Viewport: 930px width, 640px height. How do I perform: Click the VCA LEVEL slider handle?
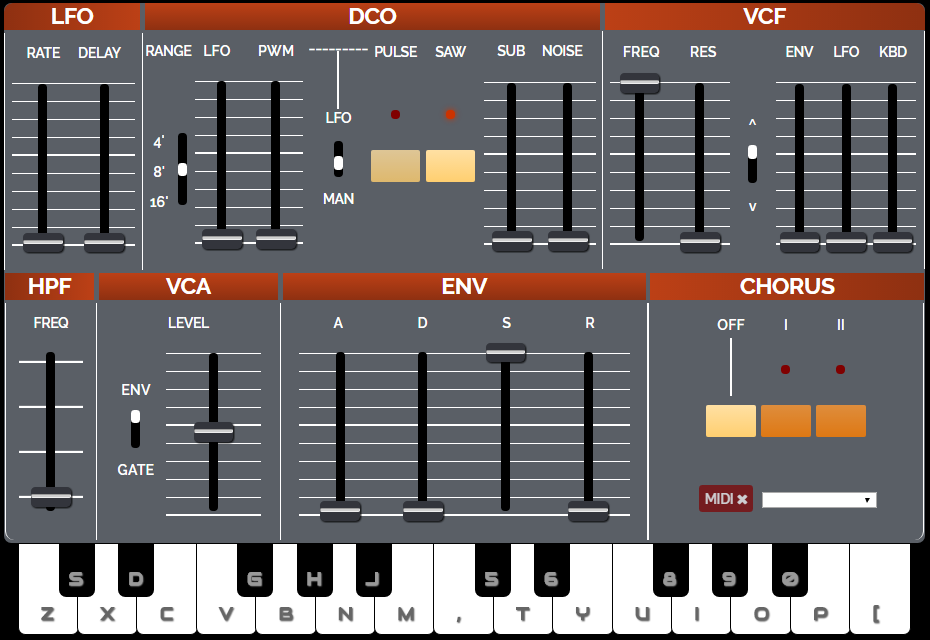[214, 432]
